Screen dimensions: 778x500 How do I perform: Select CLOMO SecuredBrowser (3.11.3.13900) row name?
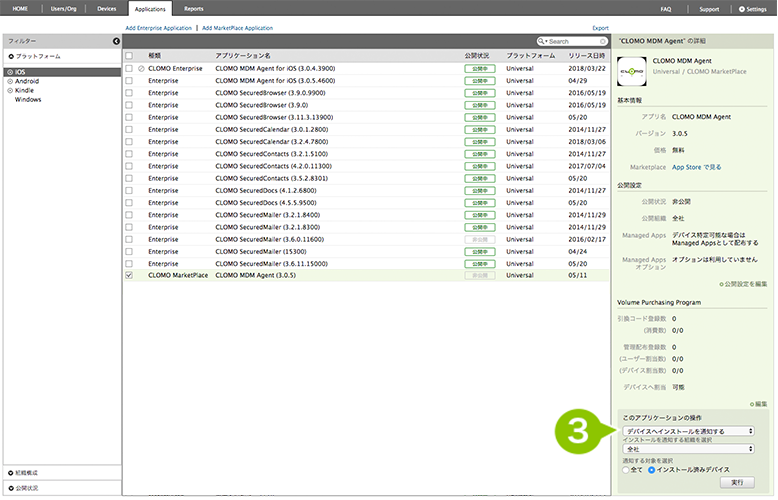pyautogui.click(x=274, y=118)
